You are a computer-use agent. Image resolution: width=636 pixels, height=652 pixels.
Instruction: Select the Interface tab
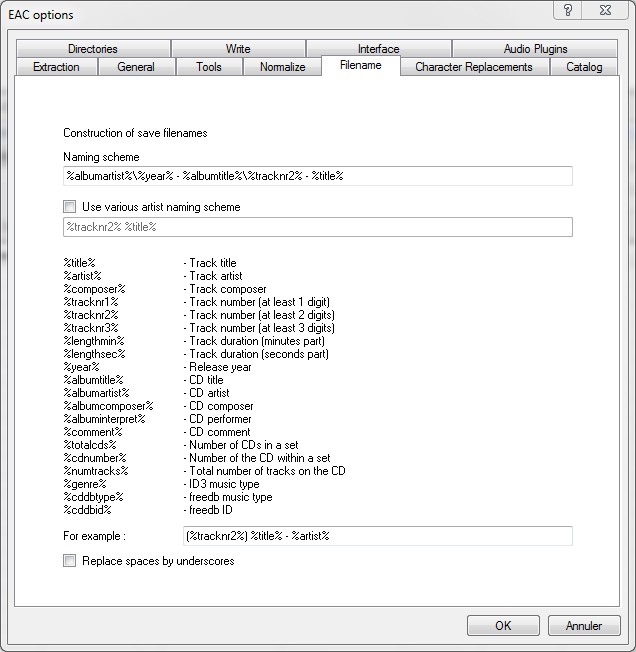pyautogui.click(x=378, y=49)
